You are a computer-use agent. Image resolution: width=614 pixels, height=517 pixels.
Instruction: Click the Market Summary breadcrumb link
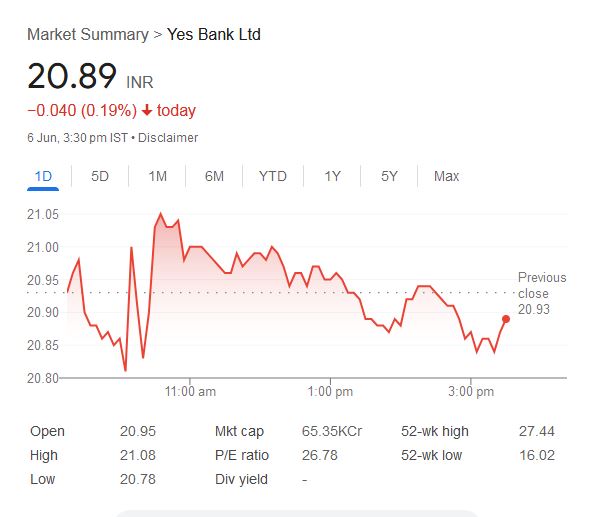pos(87,35)
